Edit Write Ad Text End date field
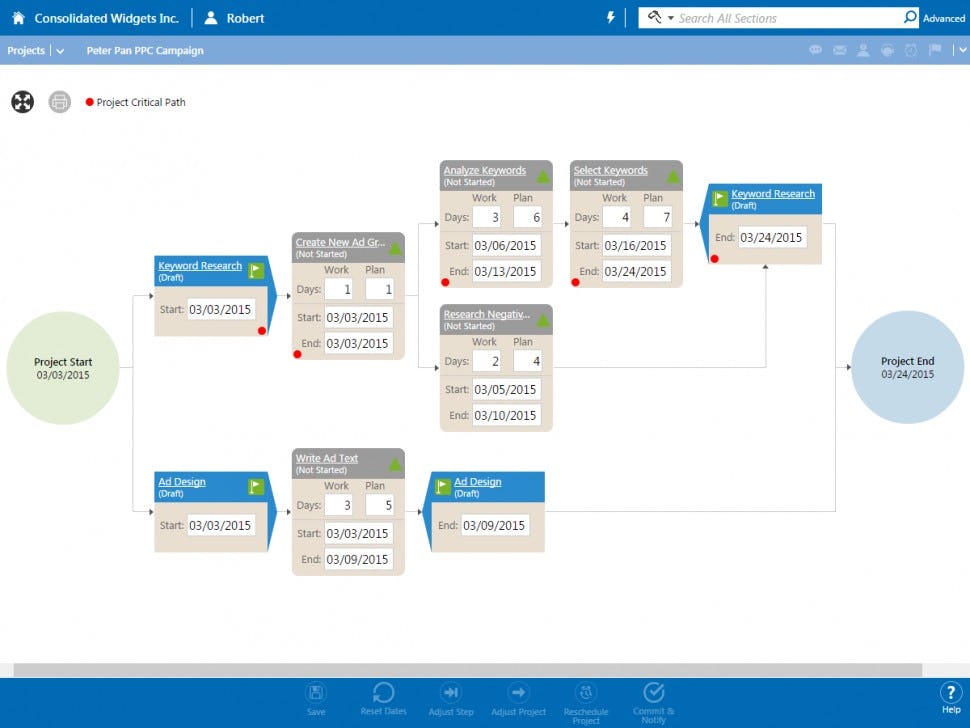 [358, 559]
